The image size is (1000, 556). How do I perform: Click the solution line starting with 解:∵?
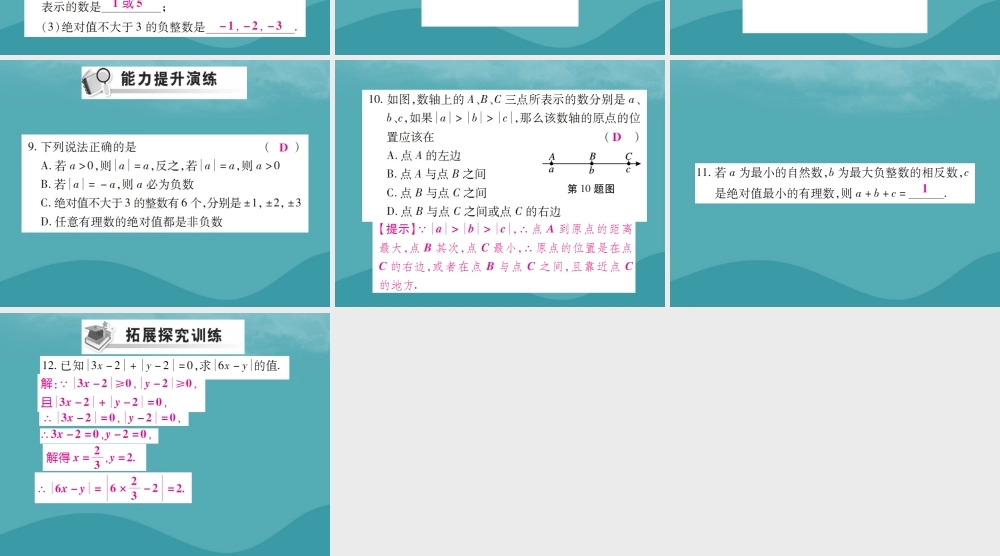pyautogui.click(x=119, y=383)
